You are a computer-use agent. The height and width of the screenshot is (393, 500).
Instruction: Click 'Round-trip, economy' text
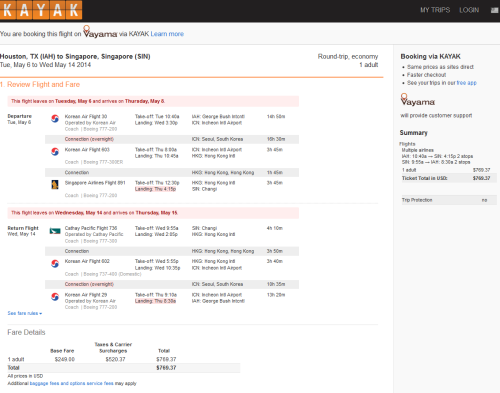click(348, 57)
